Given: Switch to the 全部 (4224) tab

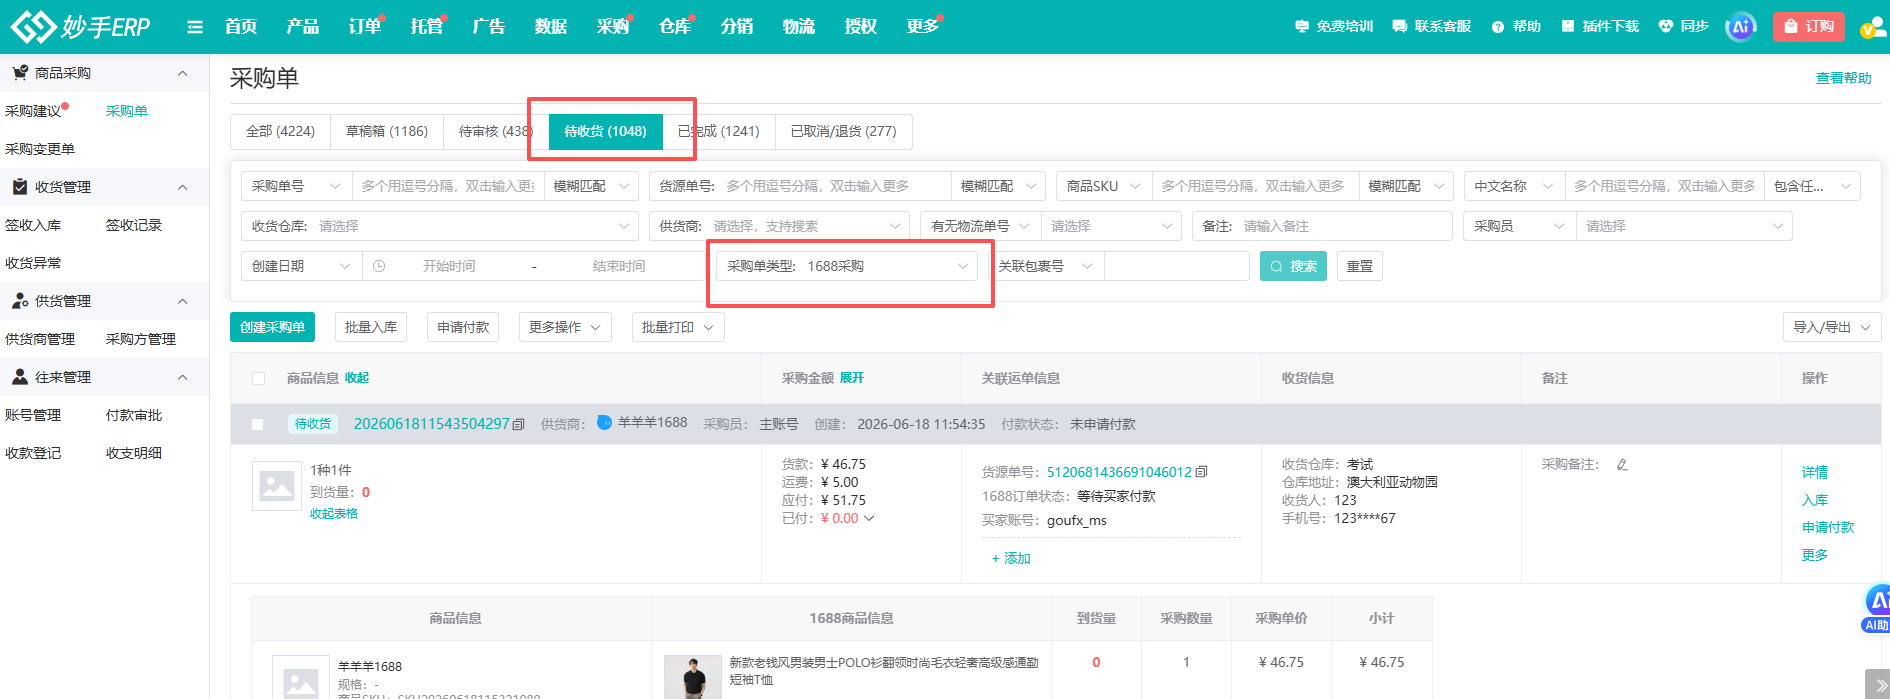Looking at the screenshot, I should (280, 131).
